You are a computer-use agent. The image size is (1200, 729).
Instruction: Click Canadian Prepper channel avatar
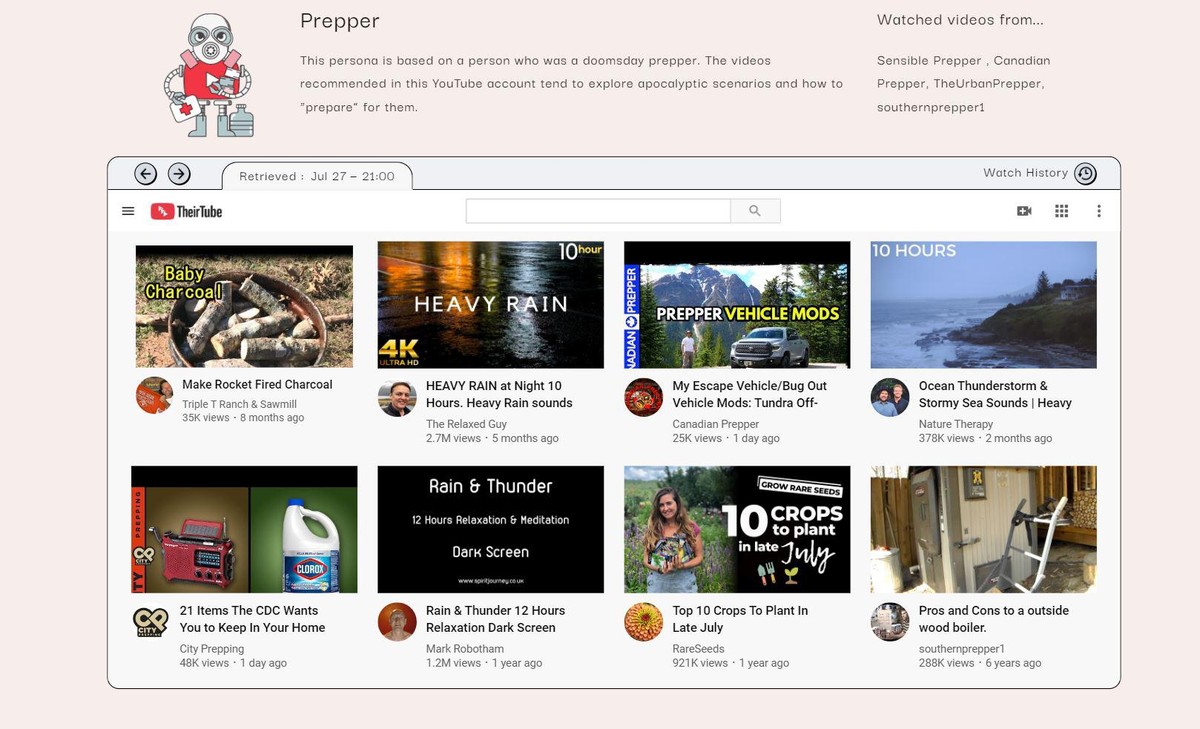point(643,398)
